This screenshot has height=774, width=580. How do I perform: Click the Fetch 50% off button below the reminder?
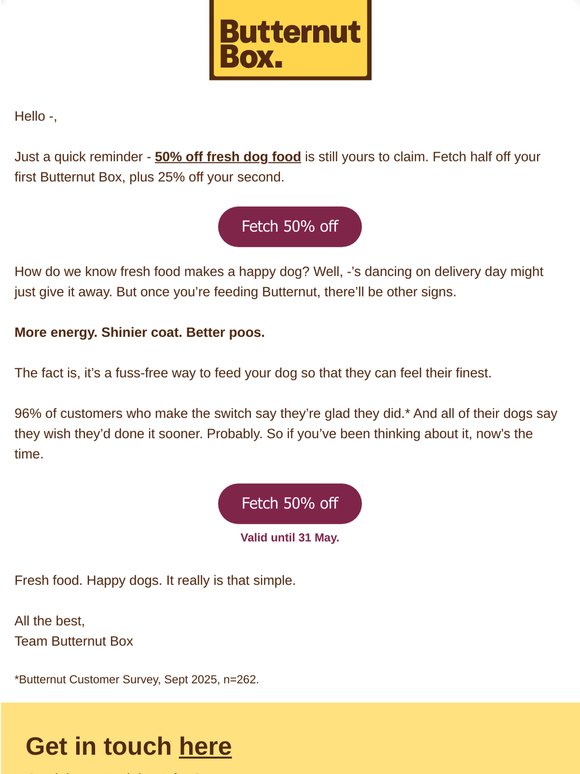[x=290, y=227]
